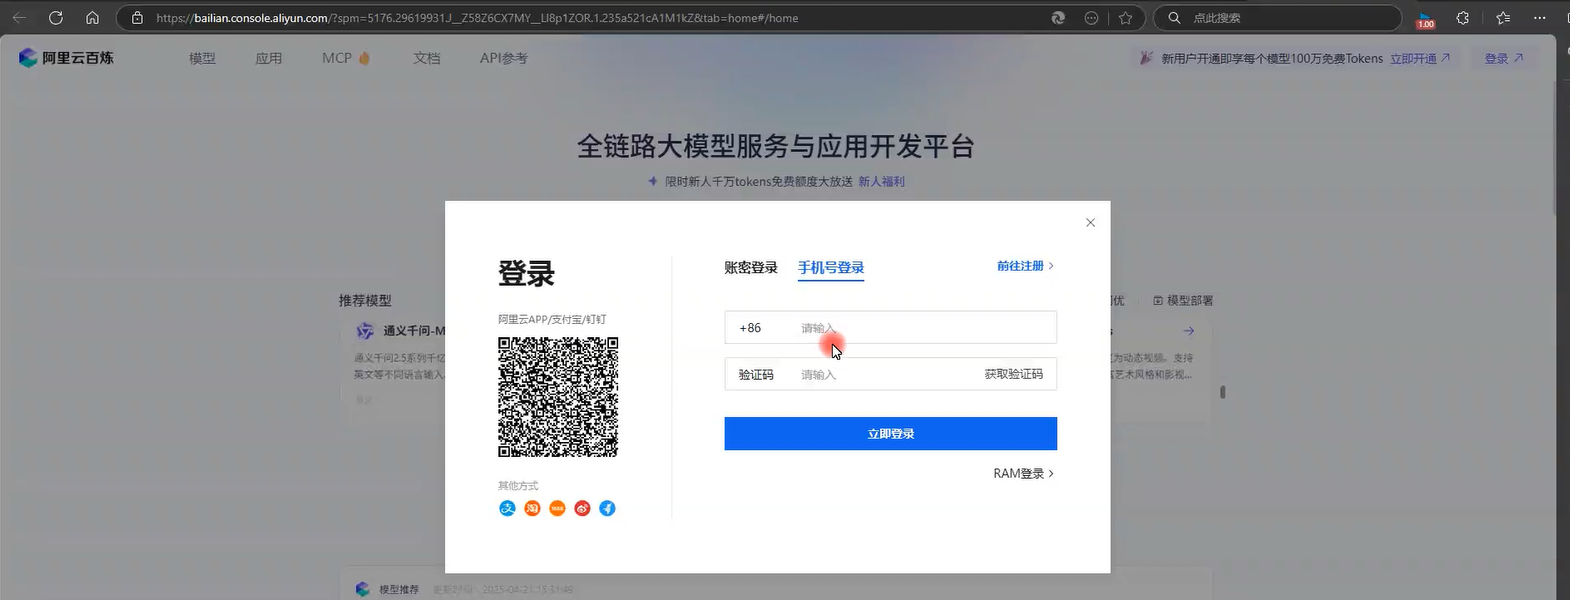
Task: Log in with the DingTalk icon
Action: point(607,508)
